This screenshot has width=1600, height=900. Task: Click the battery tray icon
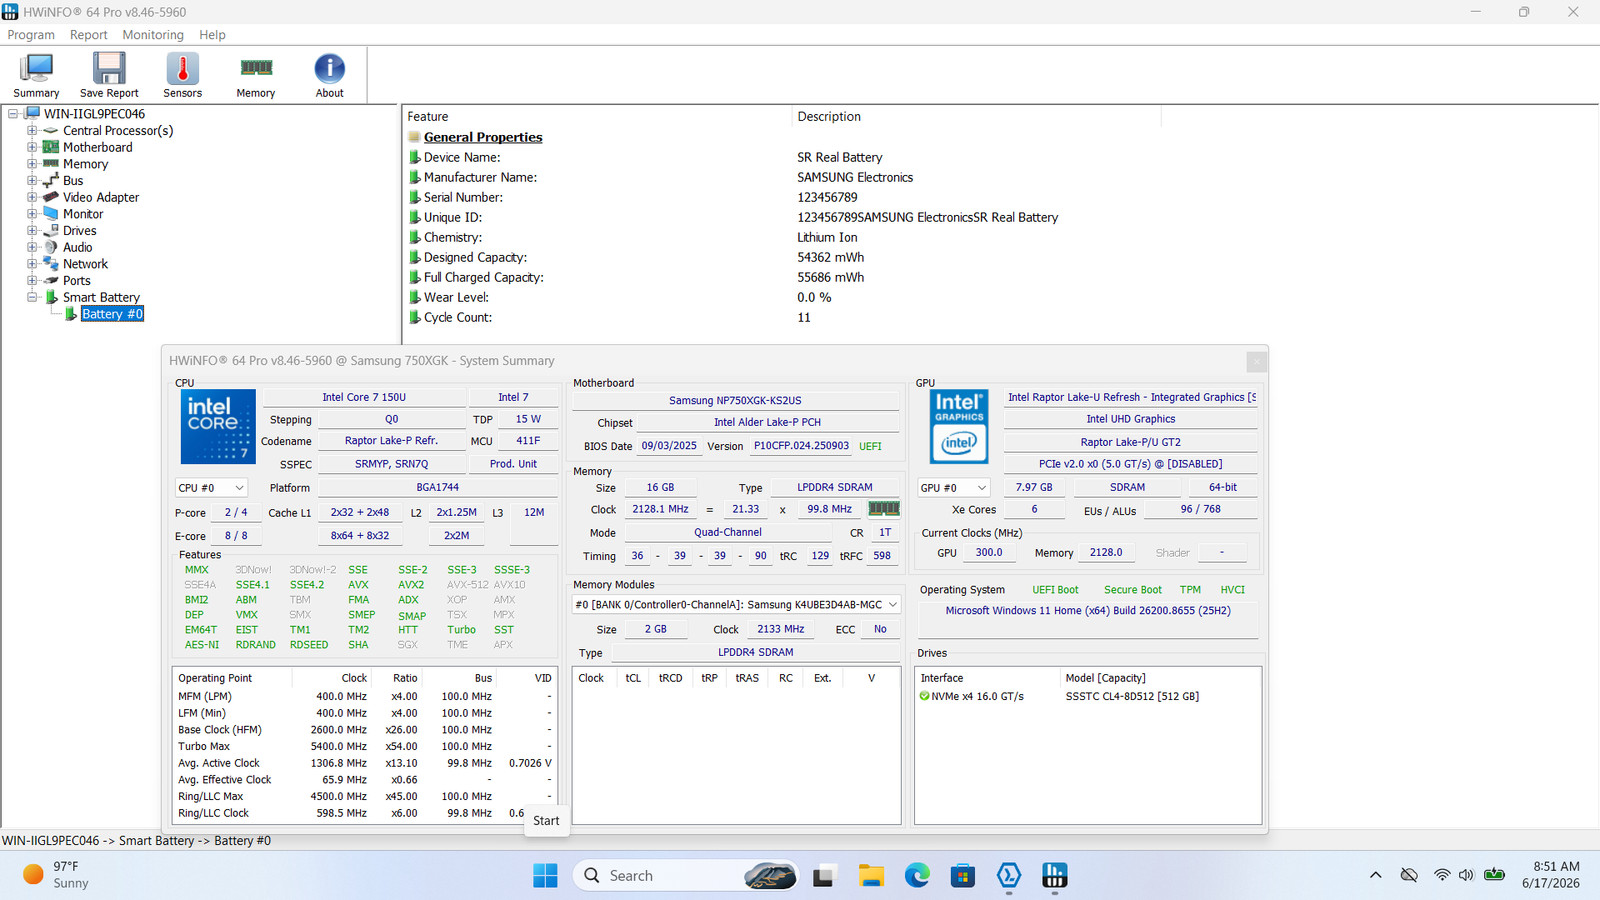click(1495, 876)
